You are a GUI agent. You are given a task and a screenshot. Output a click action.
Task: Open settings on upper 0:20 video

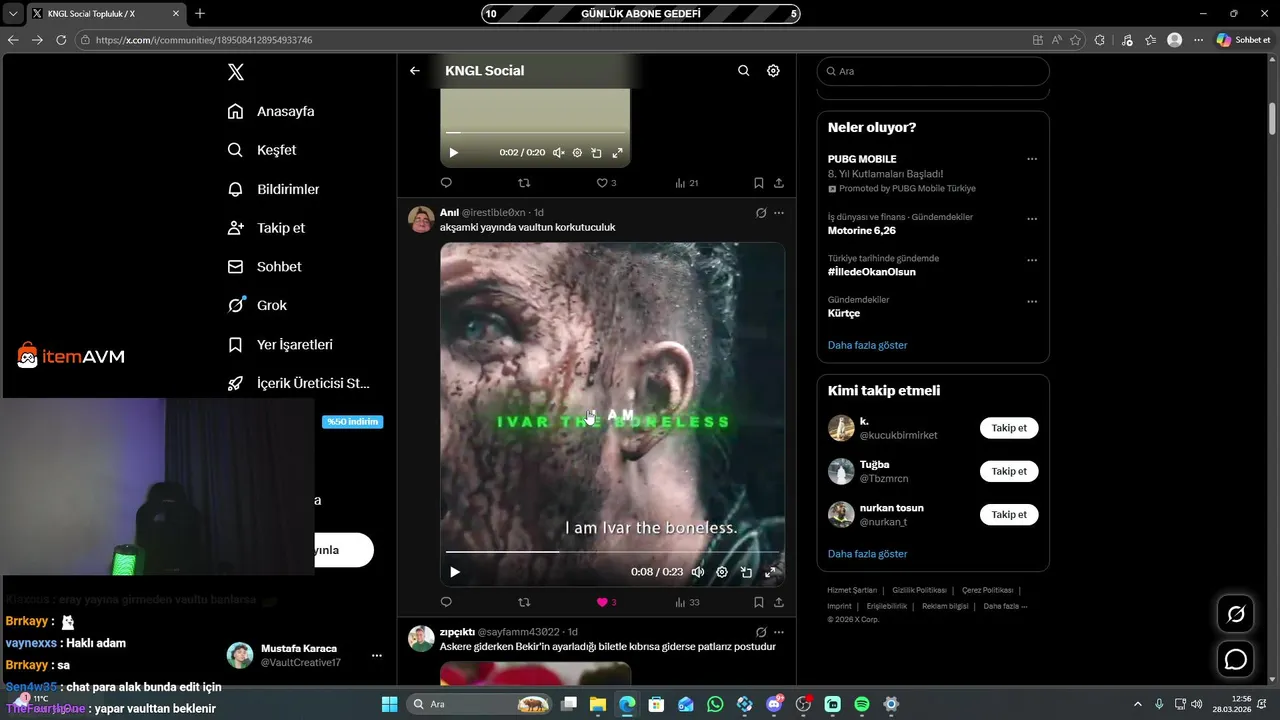(x=577, y=153)
